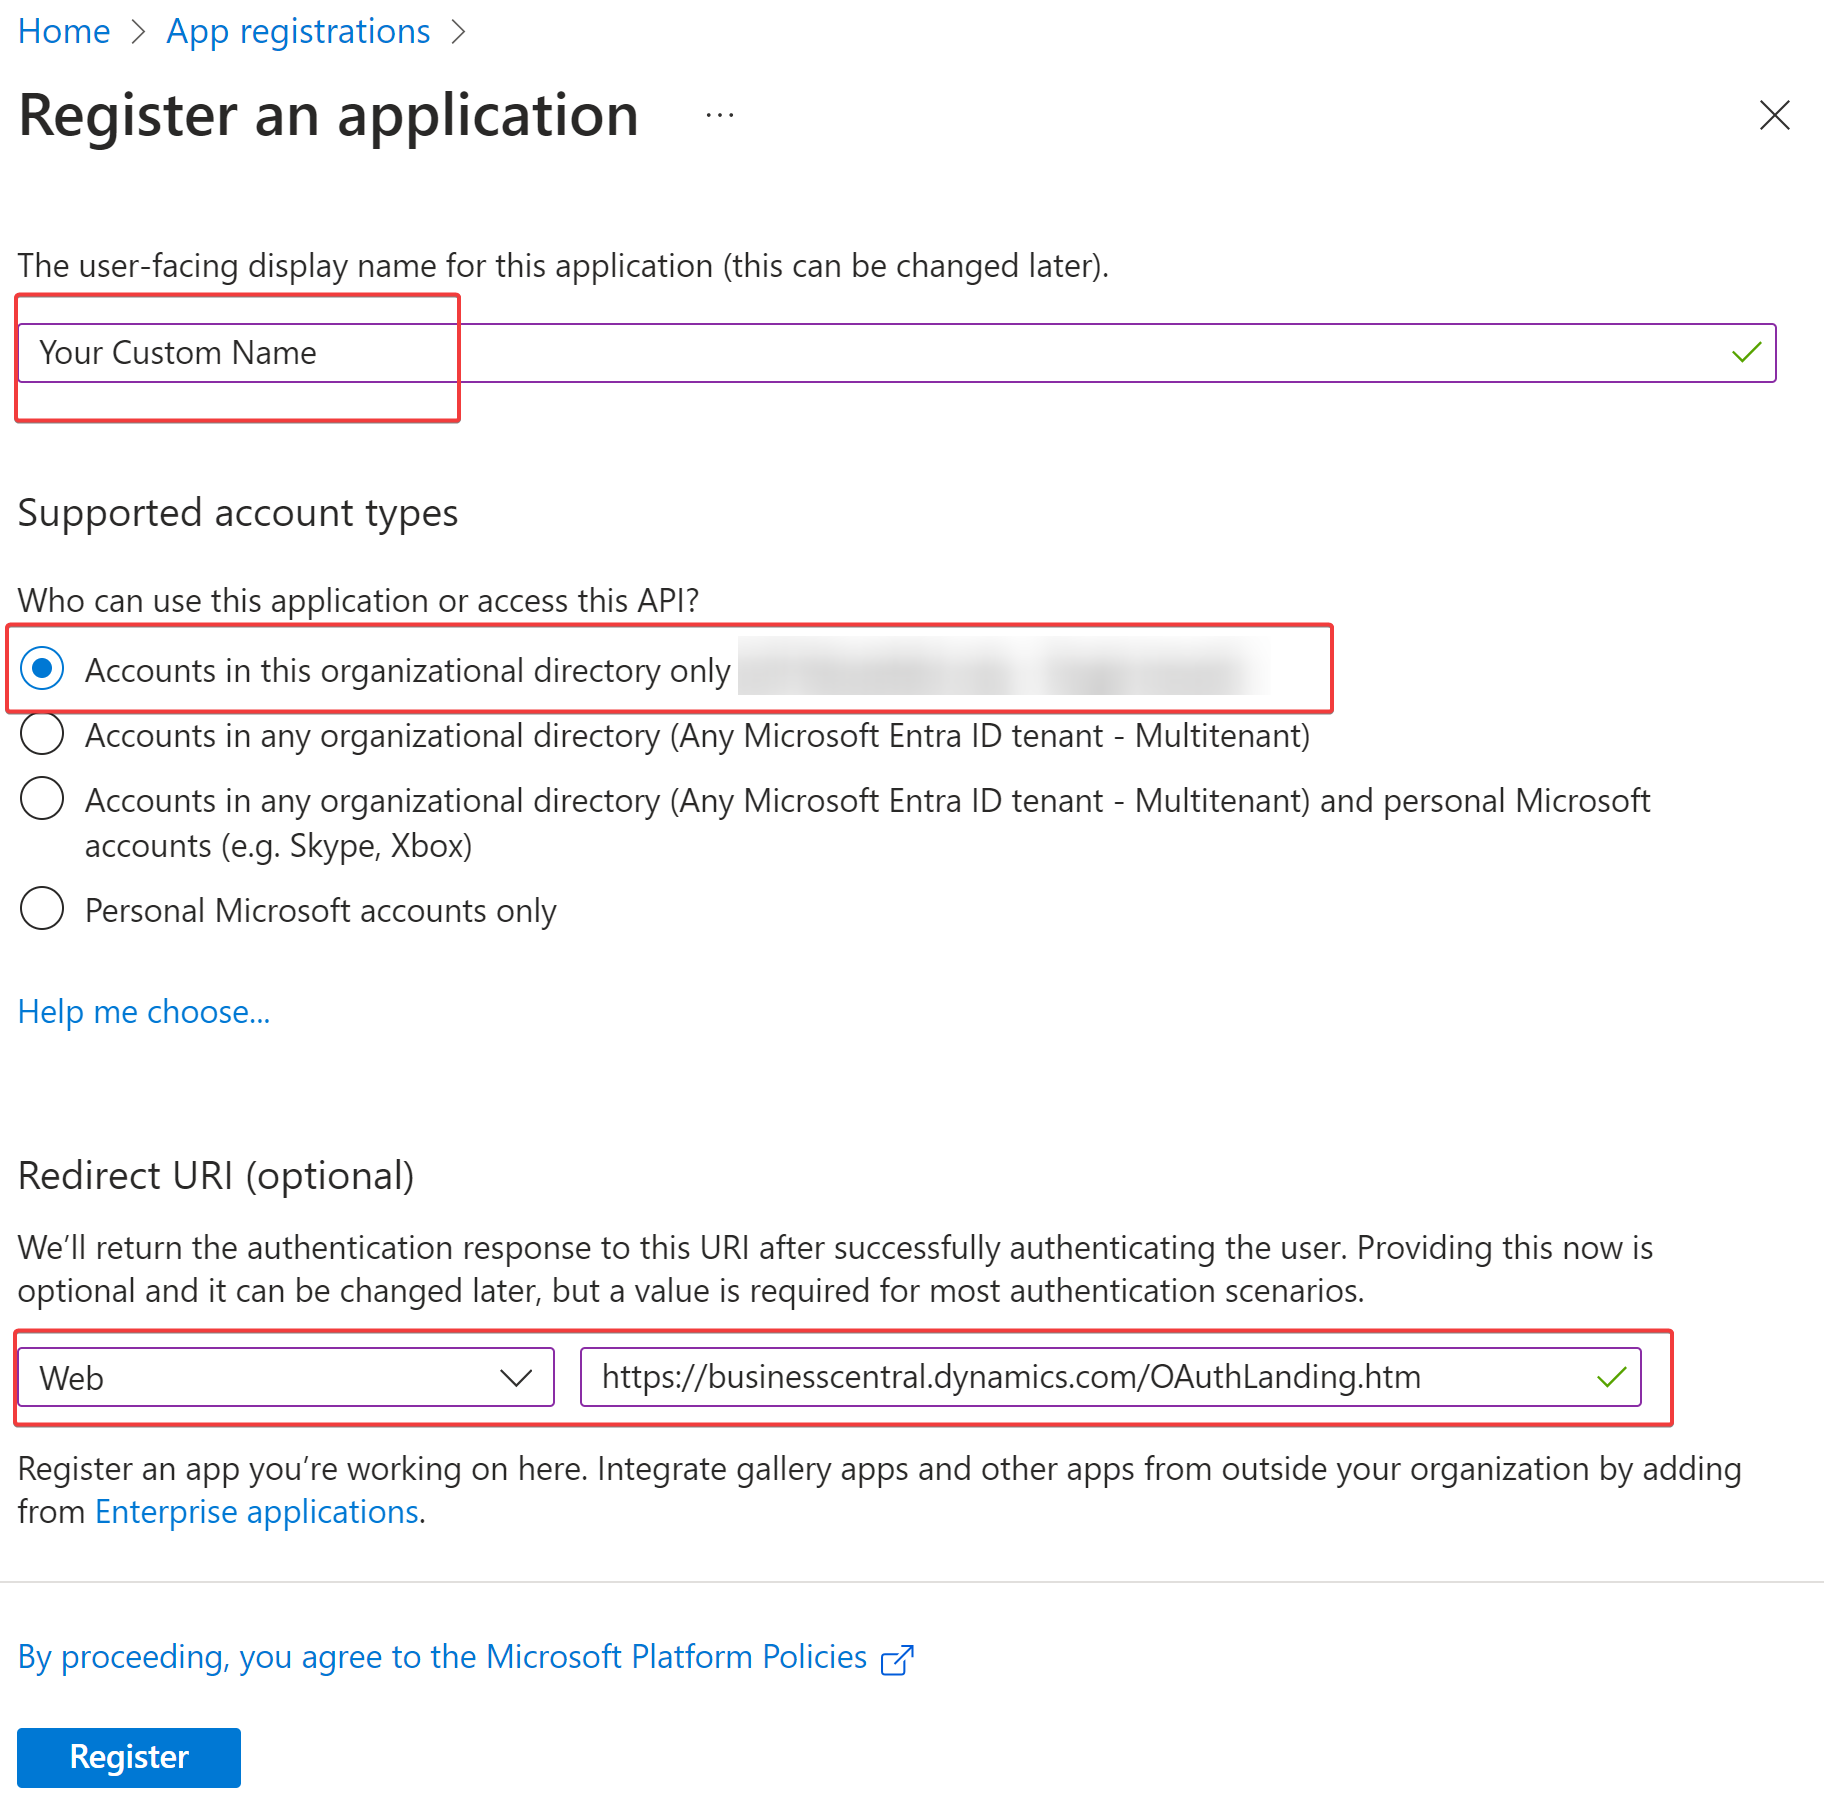Open the Enterprise applications link
The image size is (1824, 1809).
(x=257, y=1512)
